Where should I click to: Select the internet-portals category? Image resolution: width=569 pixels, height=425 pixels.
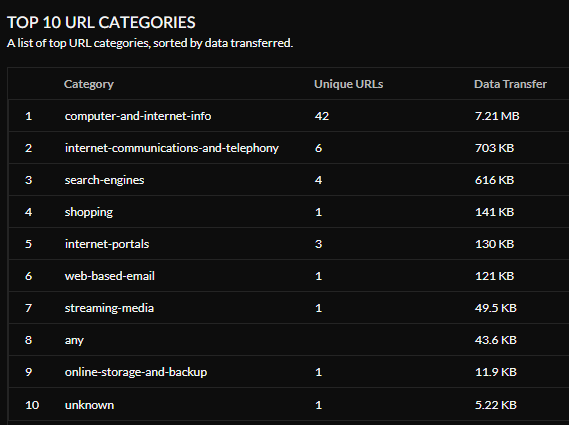click(x=107, y=244)
